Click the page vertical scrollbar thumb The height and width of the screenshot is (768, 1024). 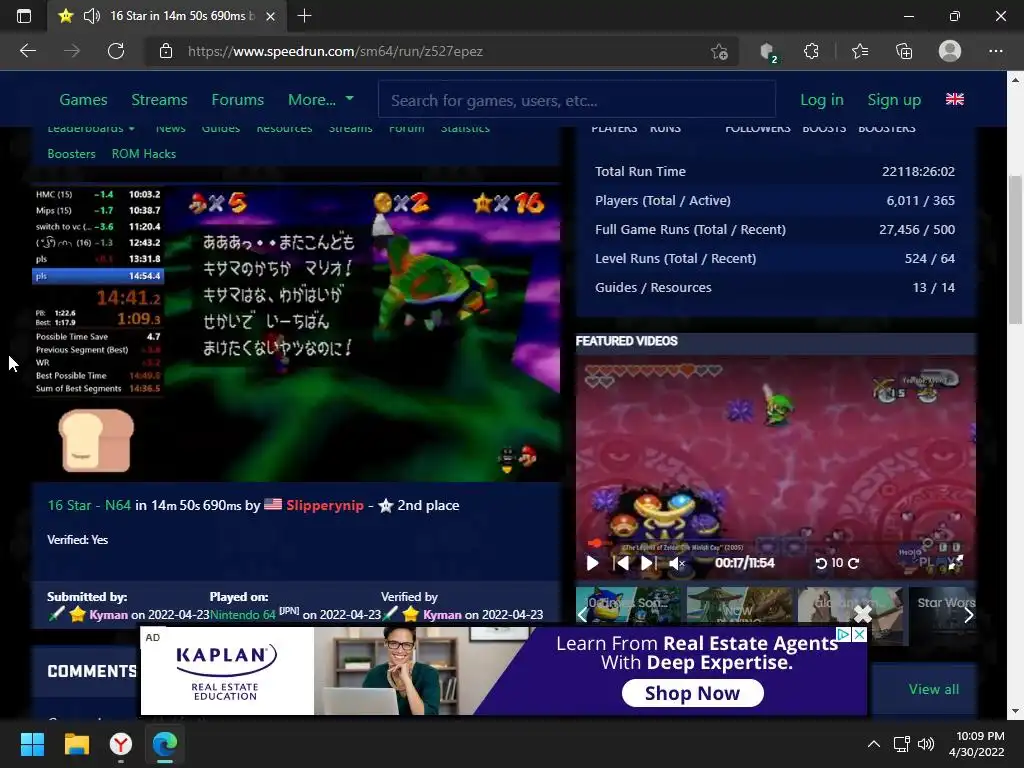tap(1015, 249)
